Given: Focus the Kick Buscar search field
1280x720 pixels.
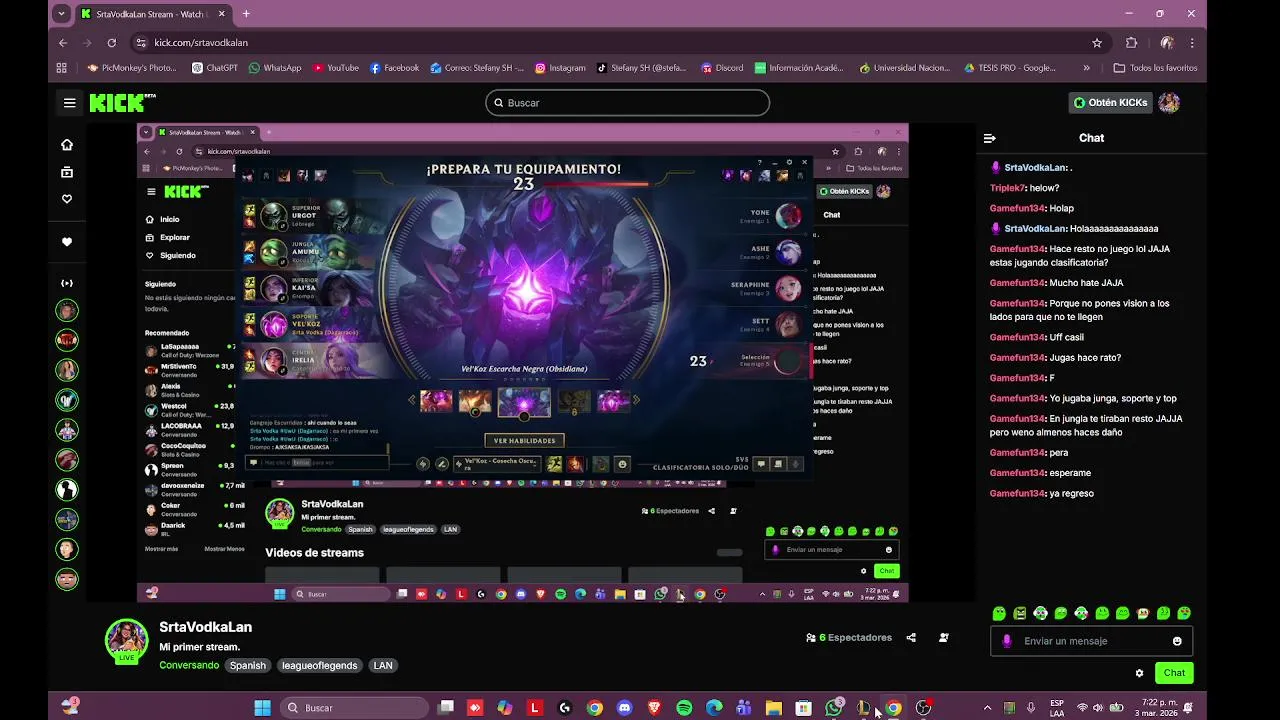Looking at the screenshot, I should [627, 103].
